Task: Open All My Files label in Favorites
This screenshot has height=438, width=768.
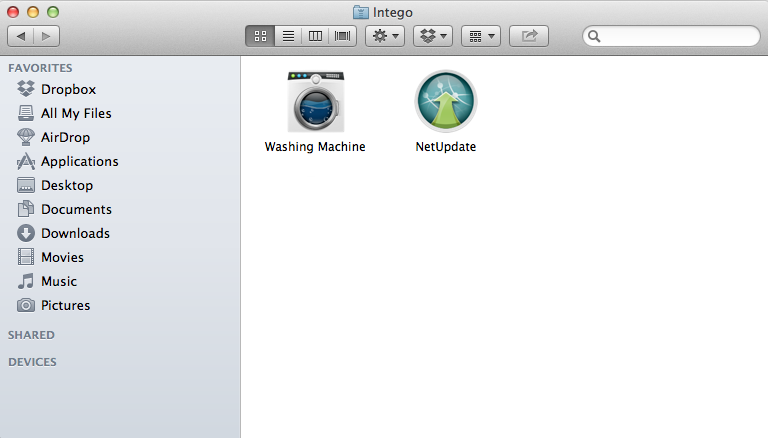Action: pos(76,113)
